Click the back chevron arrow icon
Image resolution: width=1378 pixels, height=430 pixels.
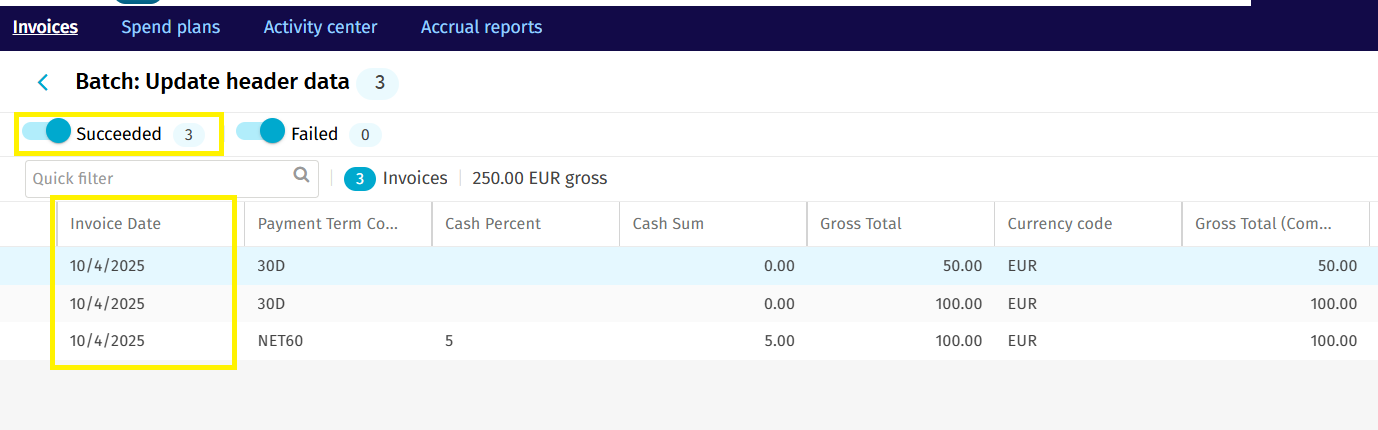43,83
